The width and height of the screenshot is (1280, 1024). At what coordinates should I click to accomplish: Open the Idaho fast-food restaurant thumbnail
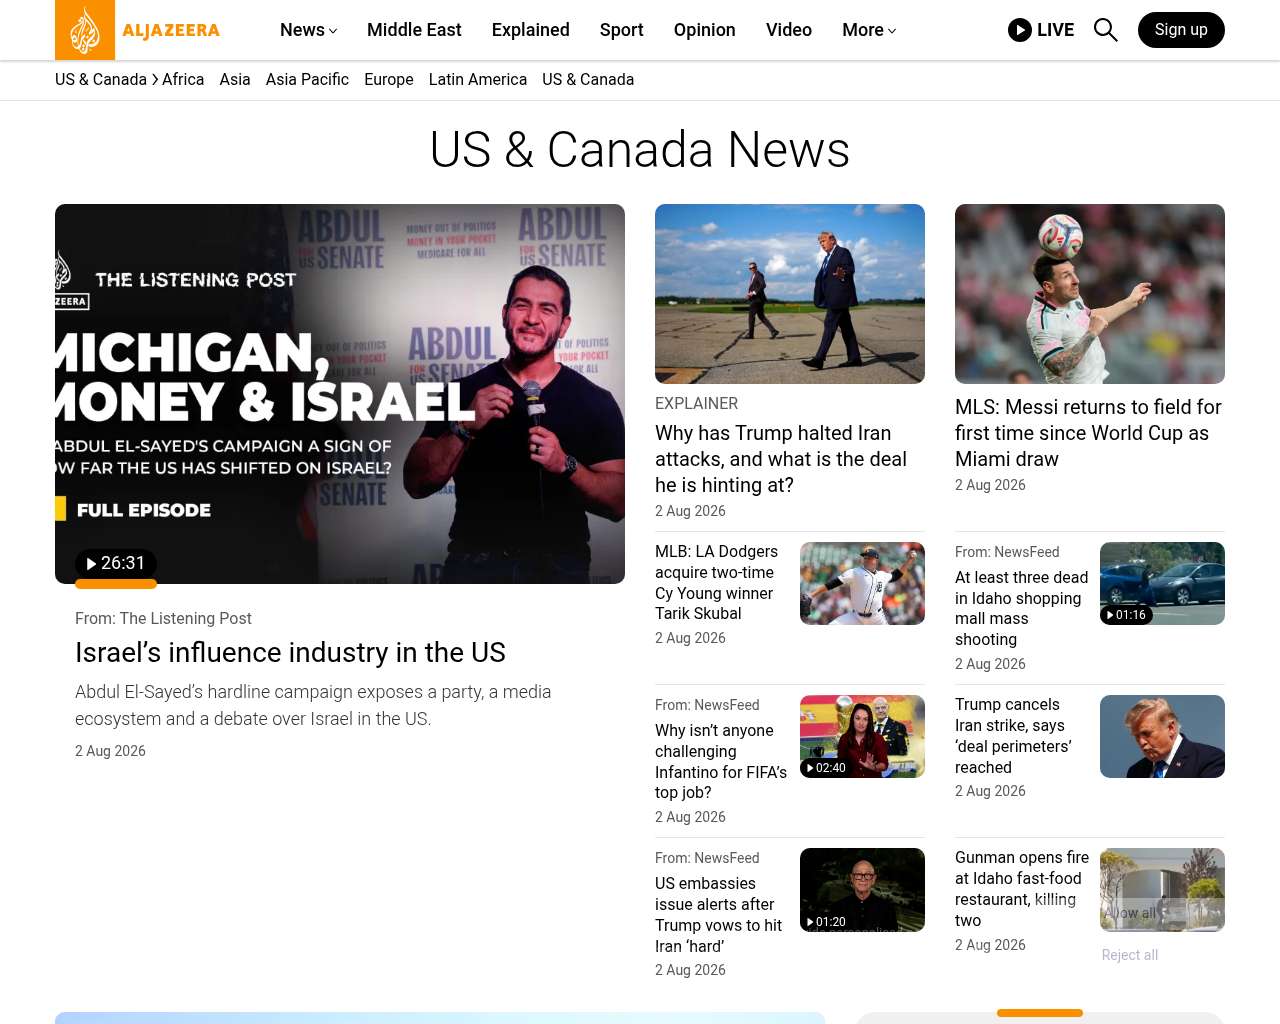tap(1162, 890)
